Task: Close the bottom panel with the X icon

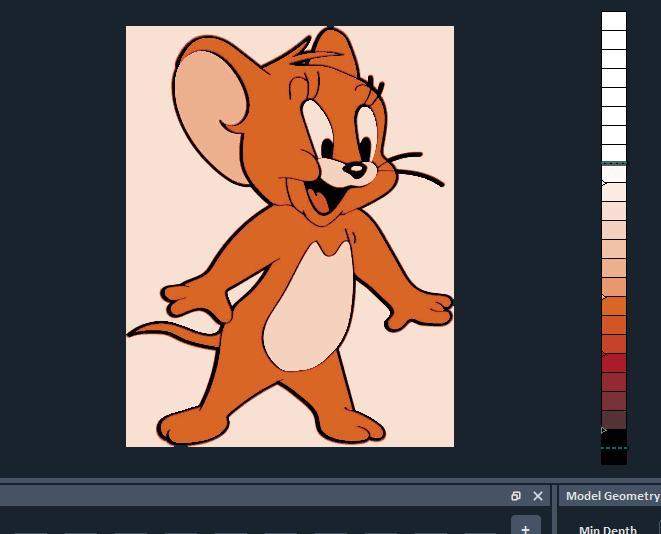Action: (538, 496)
